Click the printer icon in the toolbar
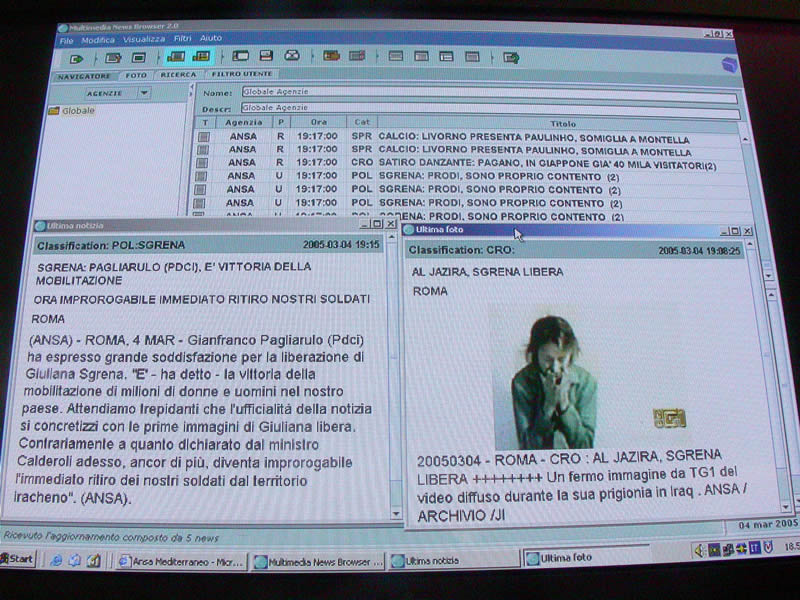 pyautogui.click(x=292, y=57)
